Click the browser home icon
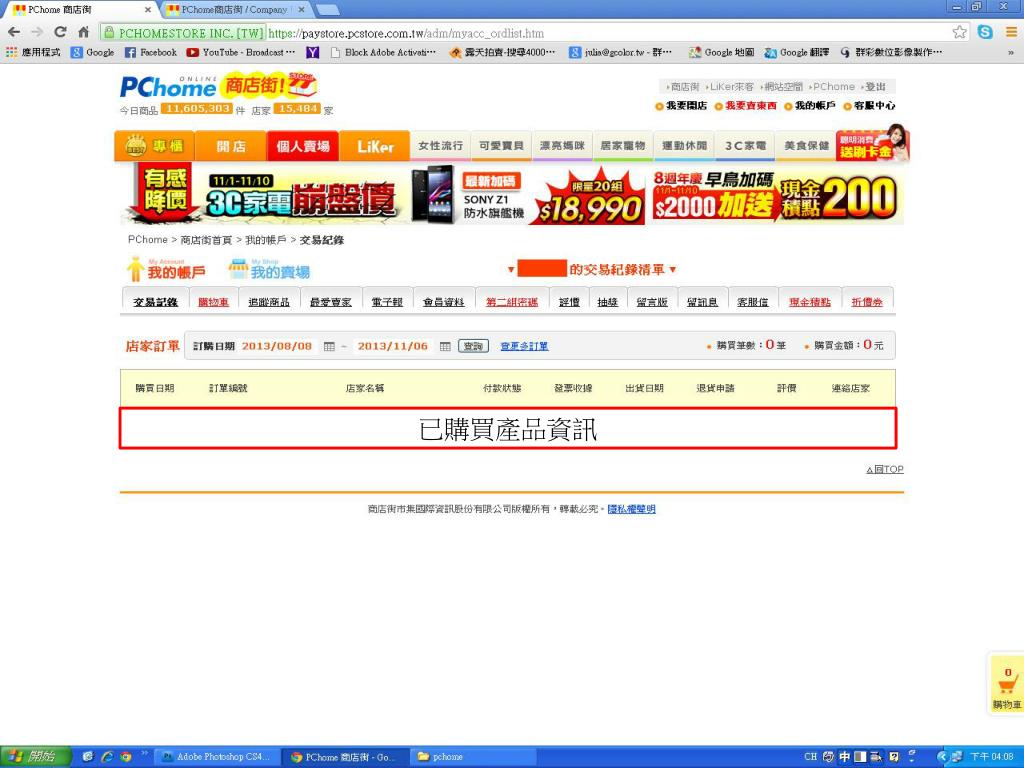This screenshot has width=1024, height=768. [x=84, y=31]
